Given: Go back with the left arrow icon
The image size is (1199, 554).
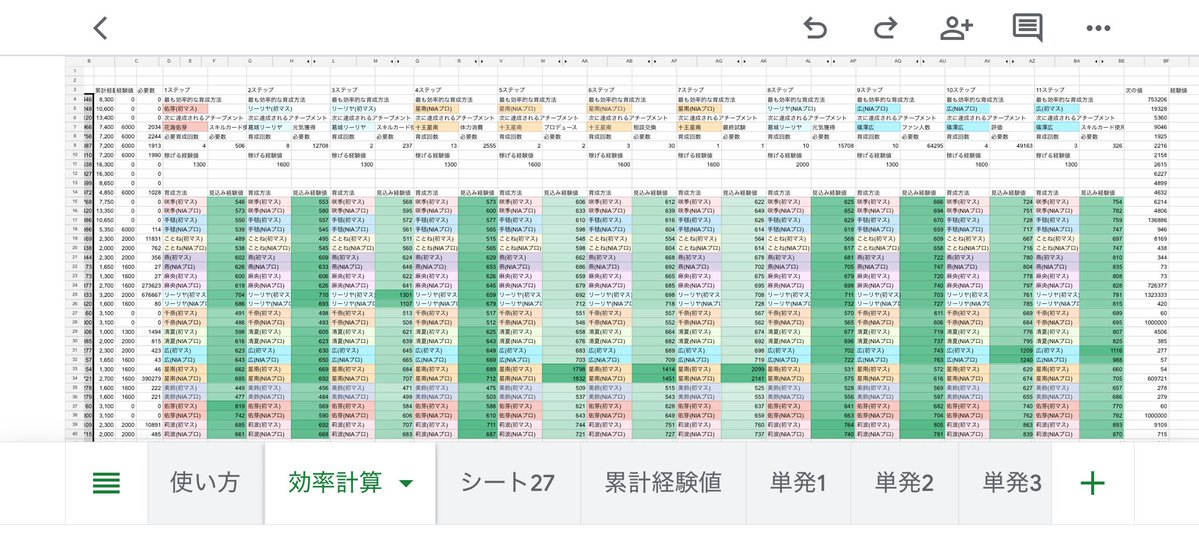Looking at the screenshot, I should pos(100,28).
